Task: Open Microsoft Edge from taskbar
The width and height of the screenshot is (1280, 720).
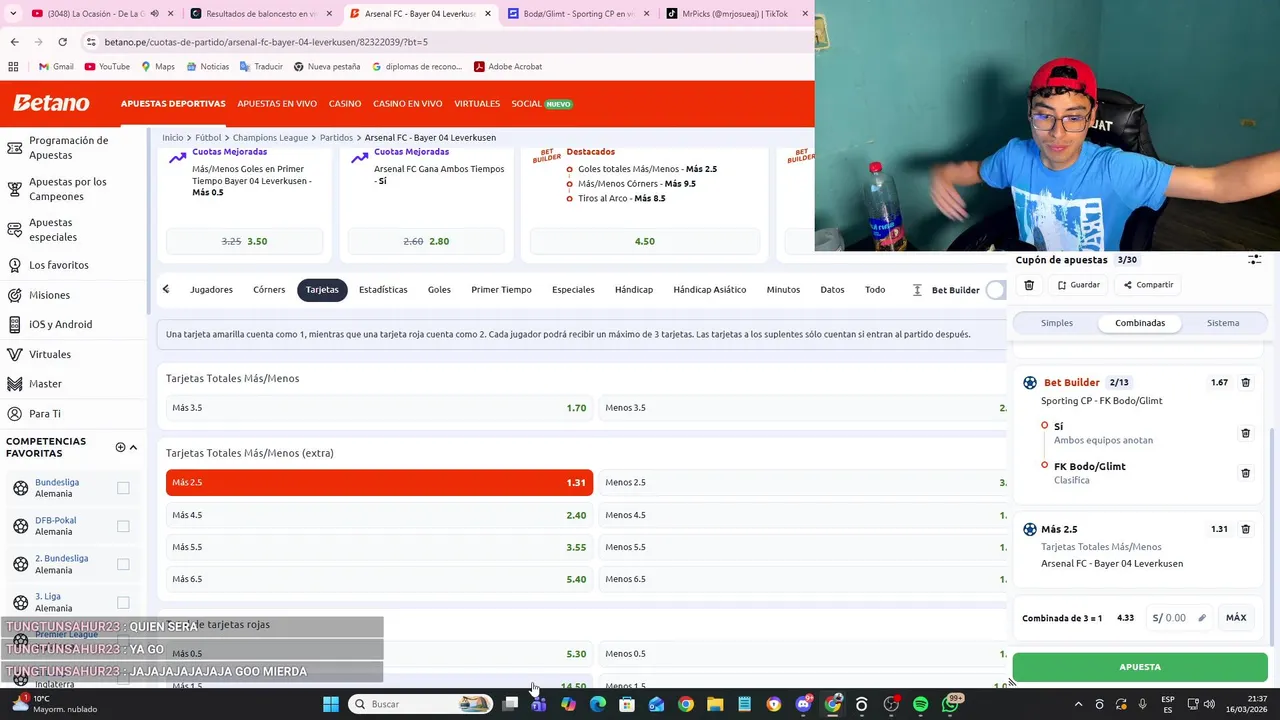Action: coord(597,704)
